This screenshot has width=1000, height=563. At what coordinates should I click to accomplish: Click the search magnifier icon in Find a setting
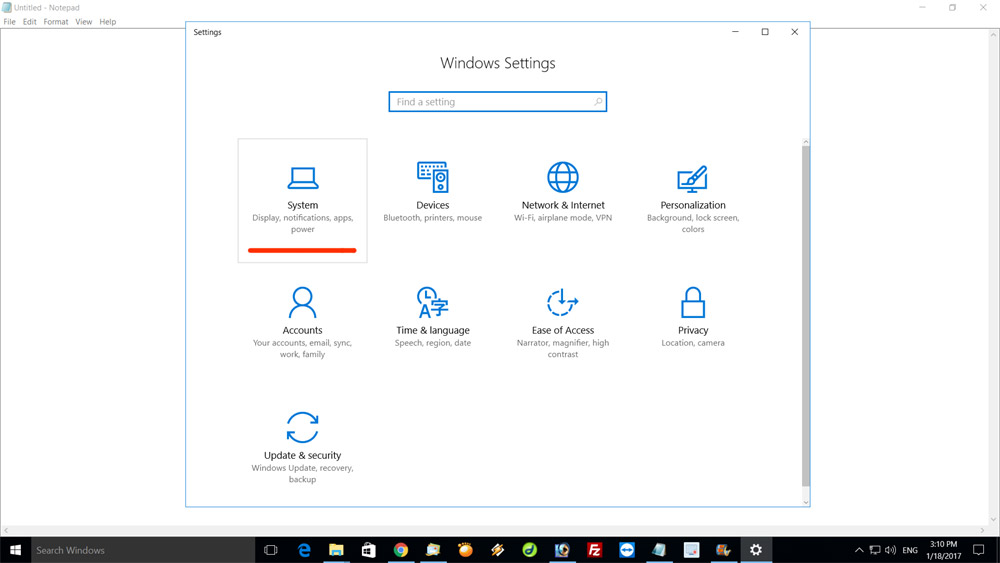(598, 102)
